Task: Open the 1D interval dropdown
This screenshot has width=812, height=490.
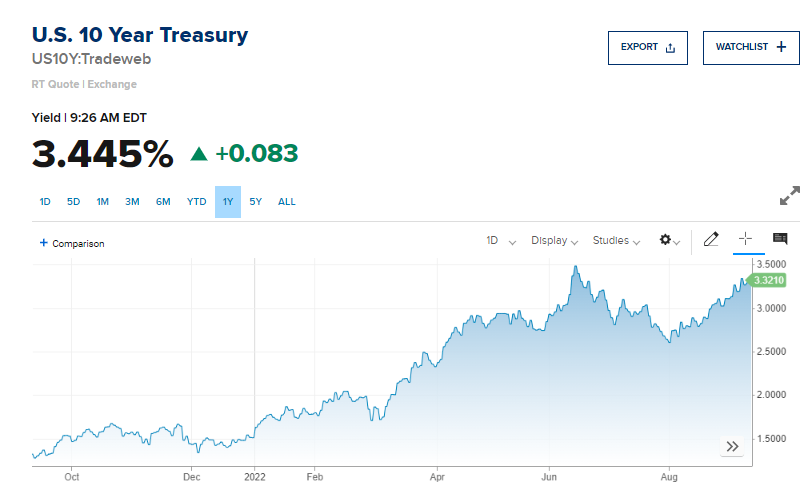Action: (x=501, y=241)
